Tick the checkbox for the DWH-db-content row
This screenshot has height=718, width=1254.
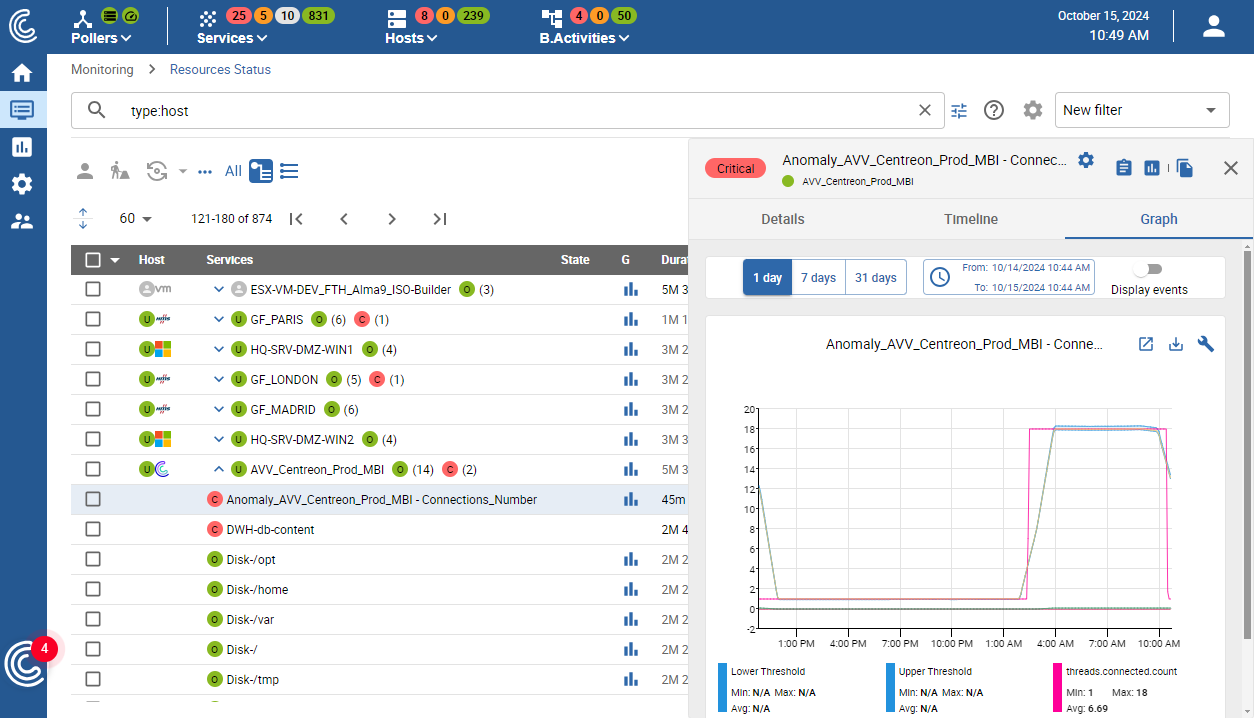pos(92,528)
